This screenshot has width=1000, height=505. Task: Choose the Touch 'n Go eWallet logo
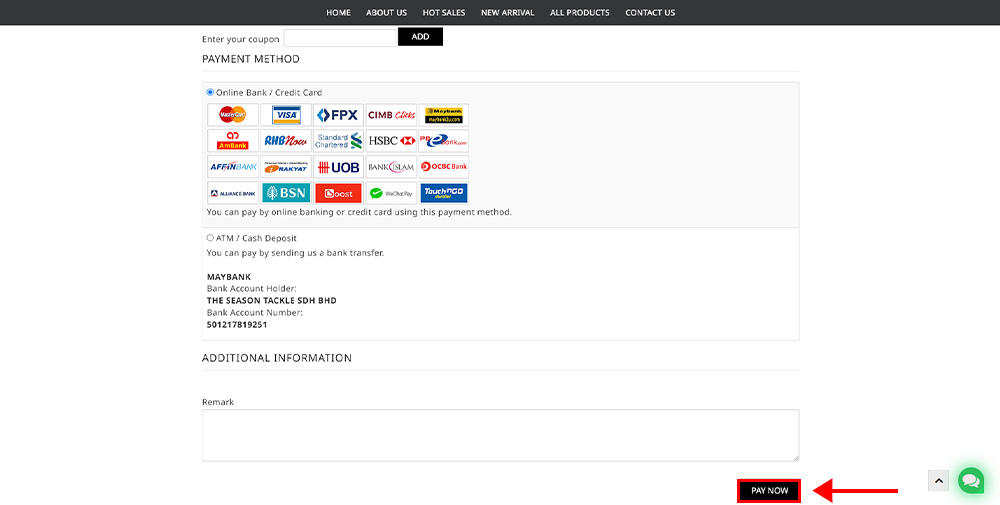pyautogui.click(x=444, y=193)
